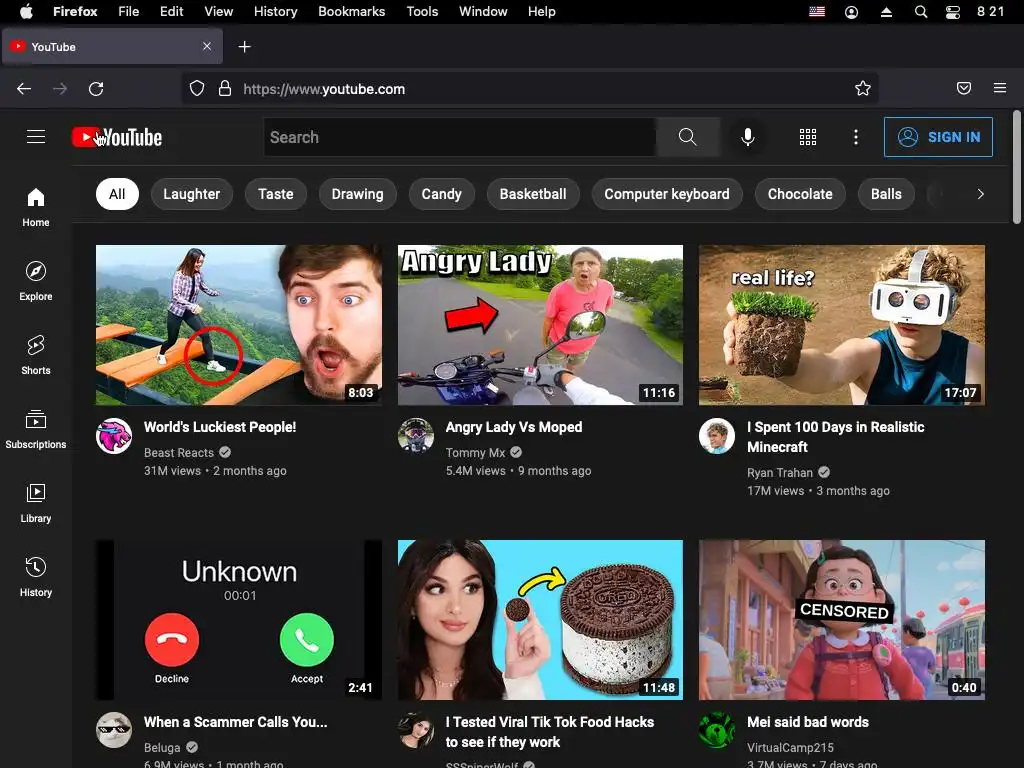Filter by Laughter chip
This screenshot has width=1024, height=768.
(x=191, y=194)
